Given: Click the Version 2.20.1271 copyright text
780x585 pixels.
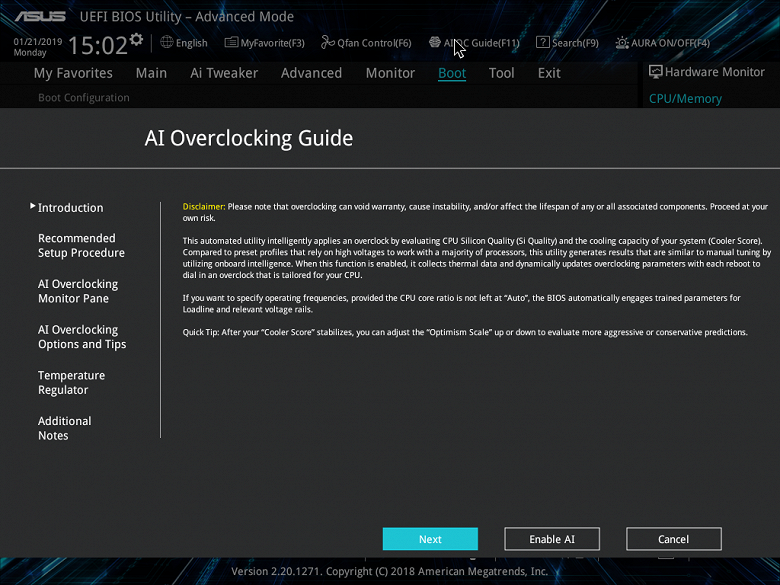Looking at the screenshot, I should (x=390, y=571).
